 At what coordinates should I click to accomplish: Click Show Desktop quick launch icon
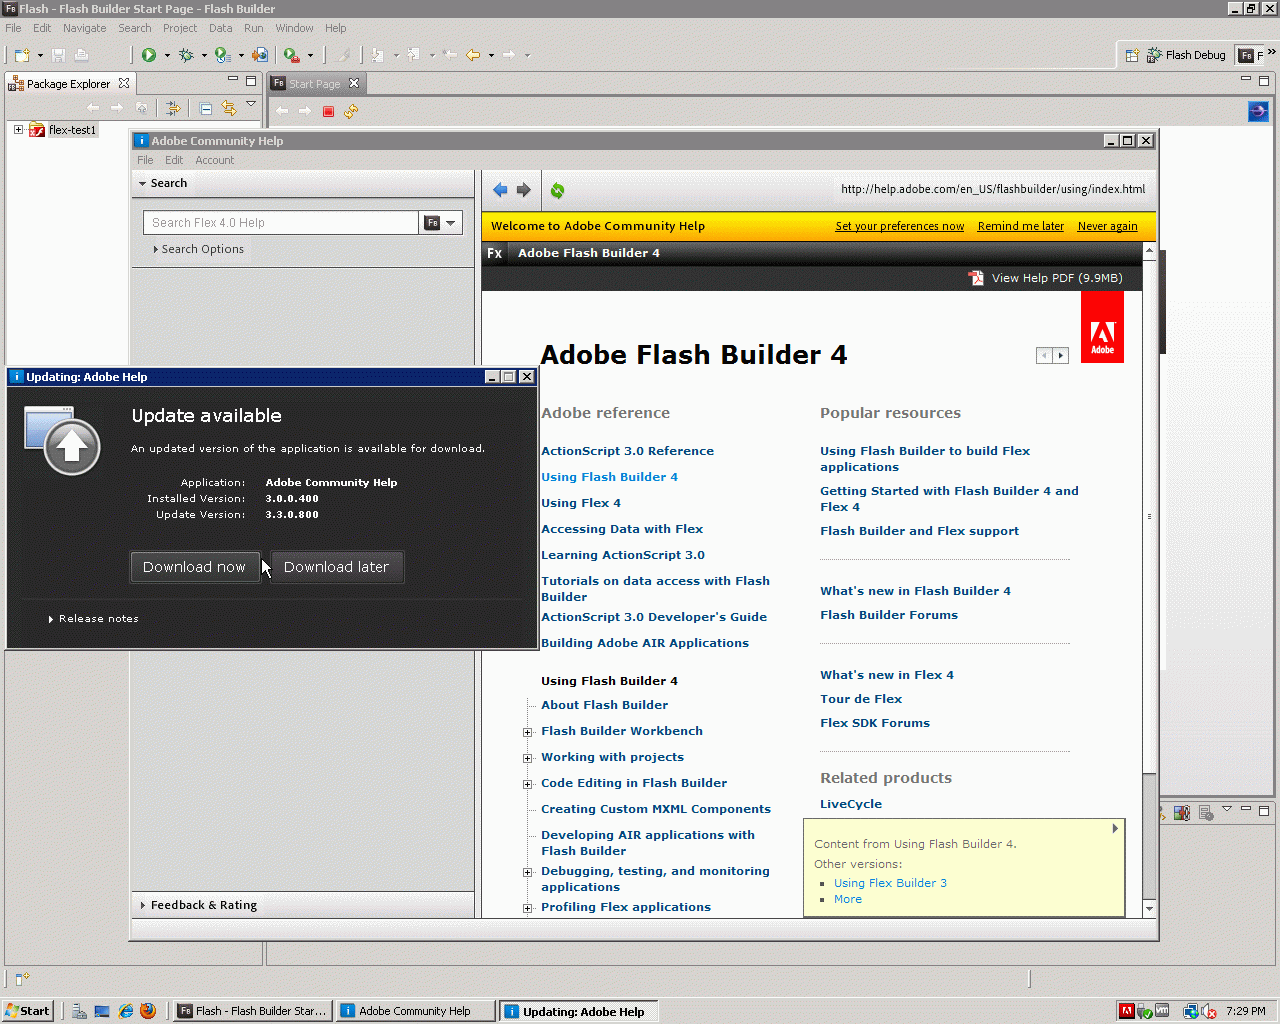pos(102,1011)
